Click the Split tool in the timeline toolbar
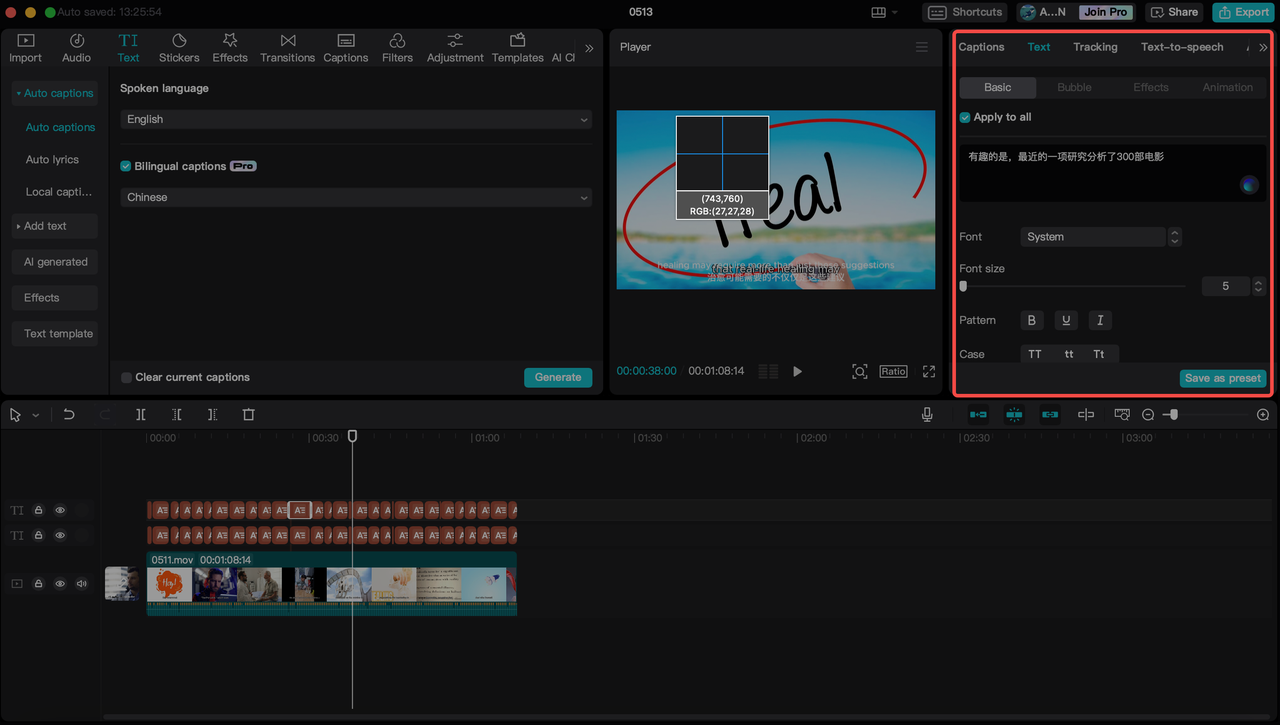This screenshot has width=1280, height=725. click(x=141, y=414)
